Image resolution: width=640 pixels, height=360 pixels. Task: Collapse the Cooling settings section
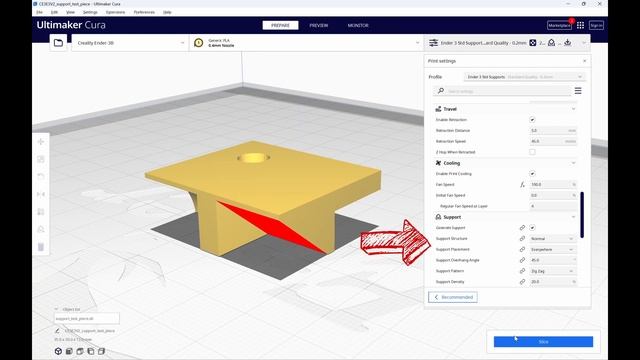point(573,163)
